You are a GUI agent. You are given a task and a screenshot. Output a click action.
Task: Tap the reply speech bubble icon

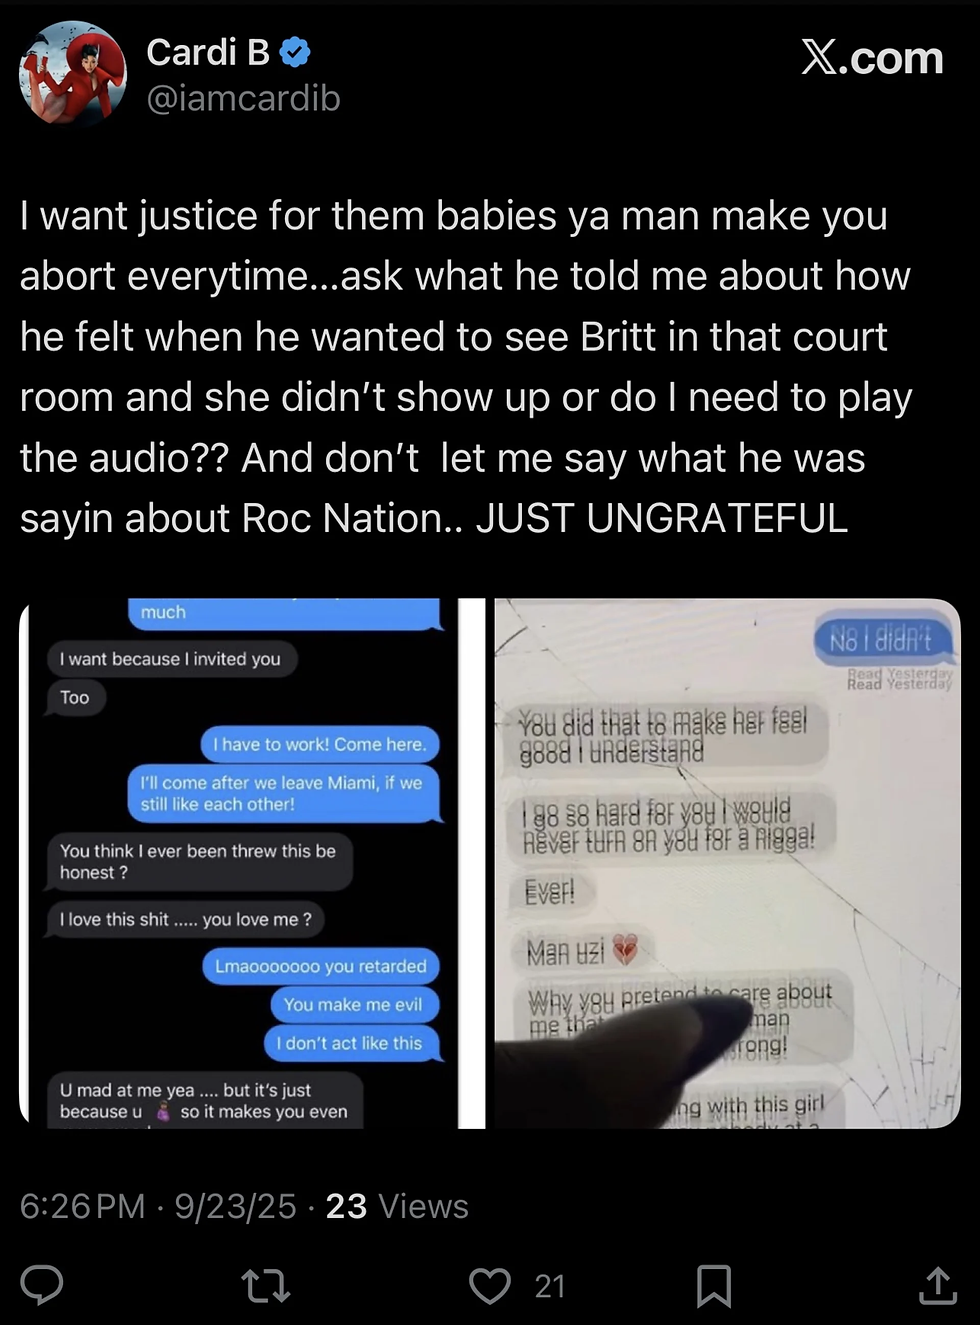(42, 1285)
